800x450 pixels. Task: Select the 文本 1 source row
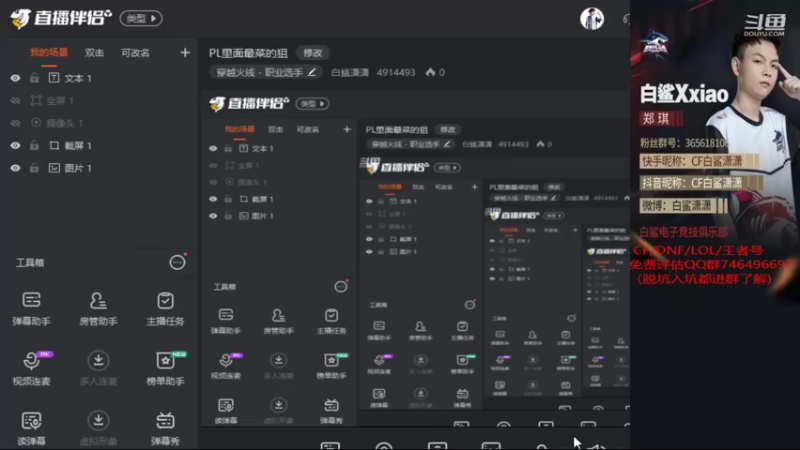pyautogui.click(x=98, y=78)
